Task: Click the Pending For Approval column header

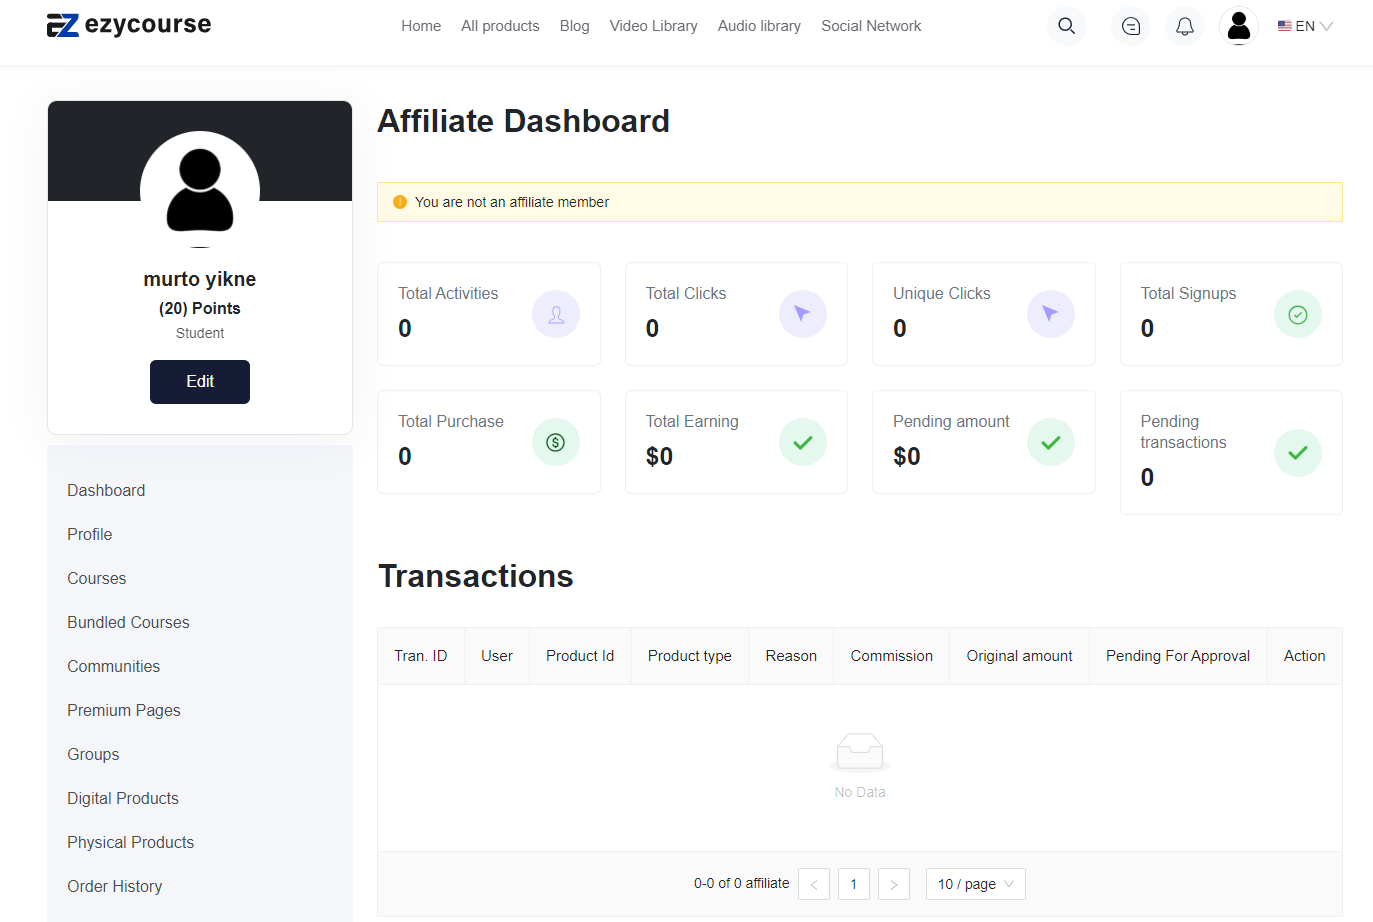Action: (1178, 656)
